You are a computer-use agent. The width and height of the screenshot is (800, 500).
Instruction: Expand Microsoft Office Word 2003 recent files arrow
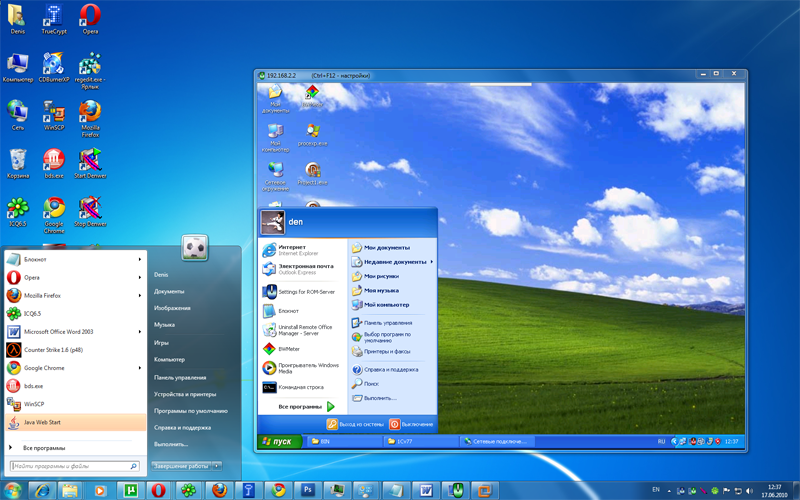[x=139, y=331]
